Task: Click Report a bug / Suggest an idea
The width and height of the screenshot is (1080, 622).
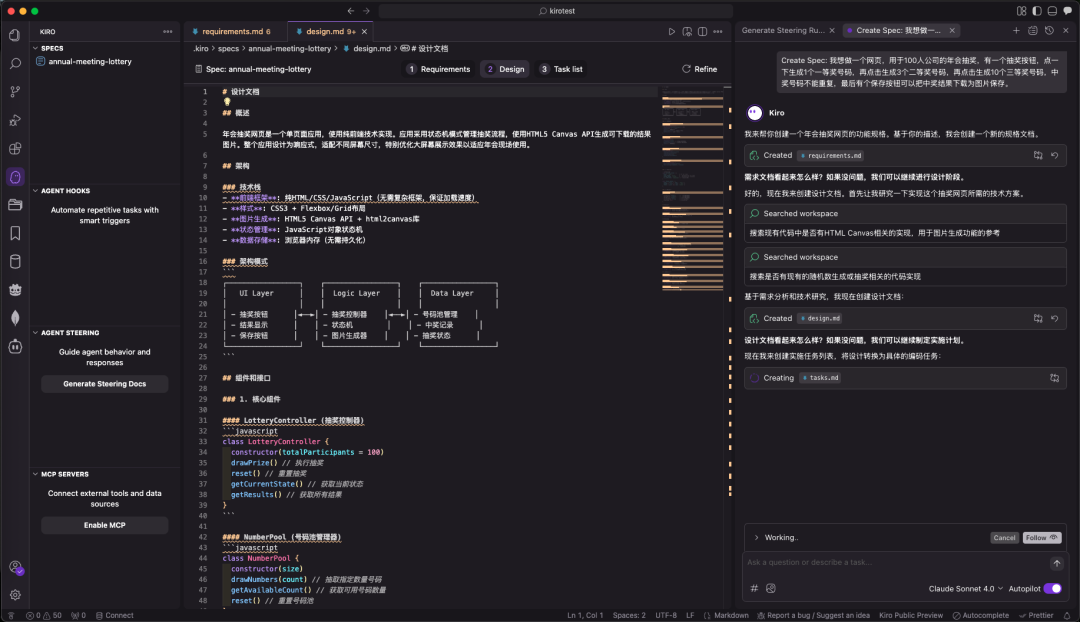Action: [x=813, y=615]
